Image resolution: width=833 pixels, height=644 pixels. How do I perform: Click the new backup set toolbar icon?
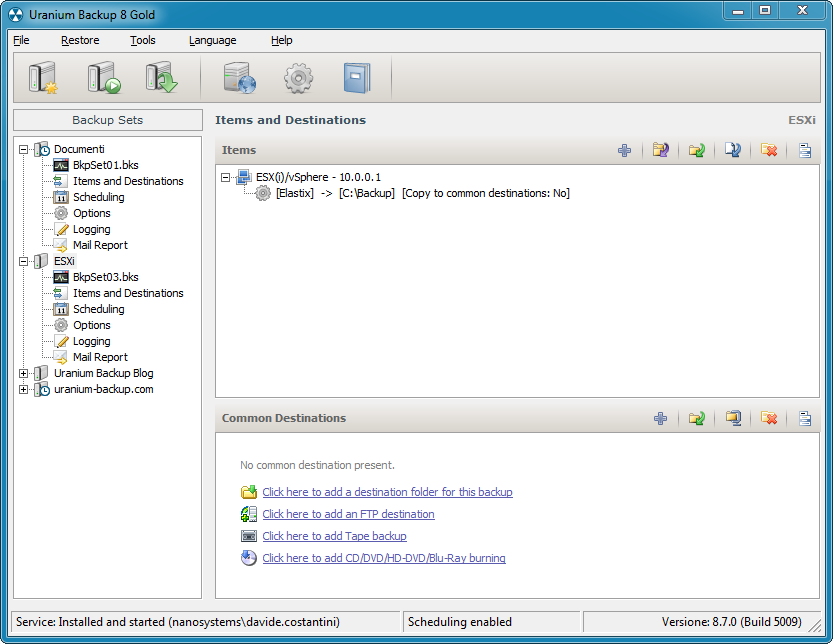(43, 78)
